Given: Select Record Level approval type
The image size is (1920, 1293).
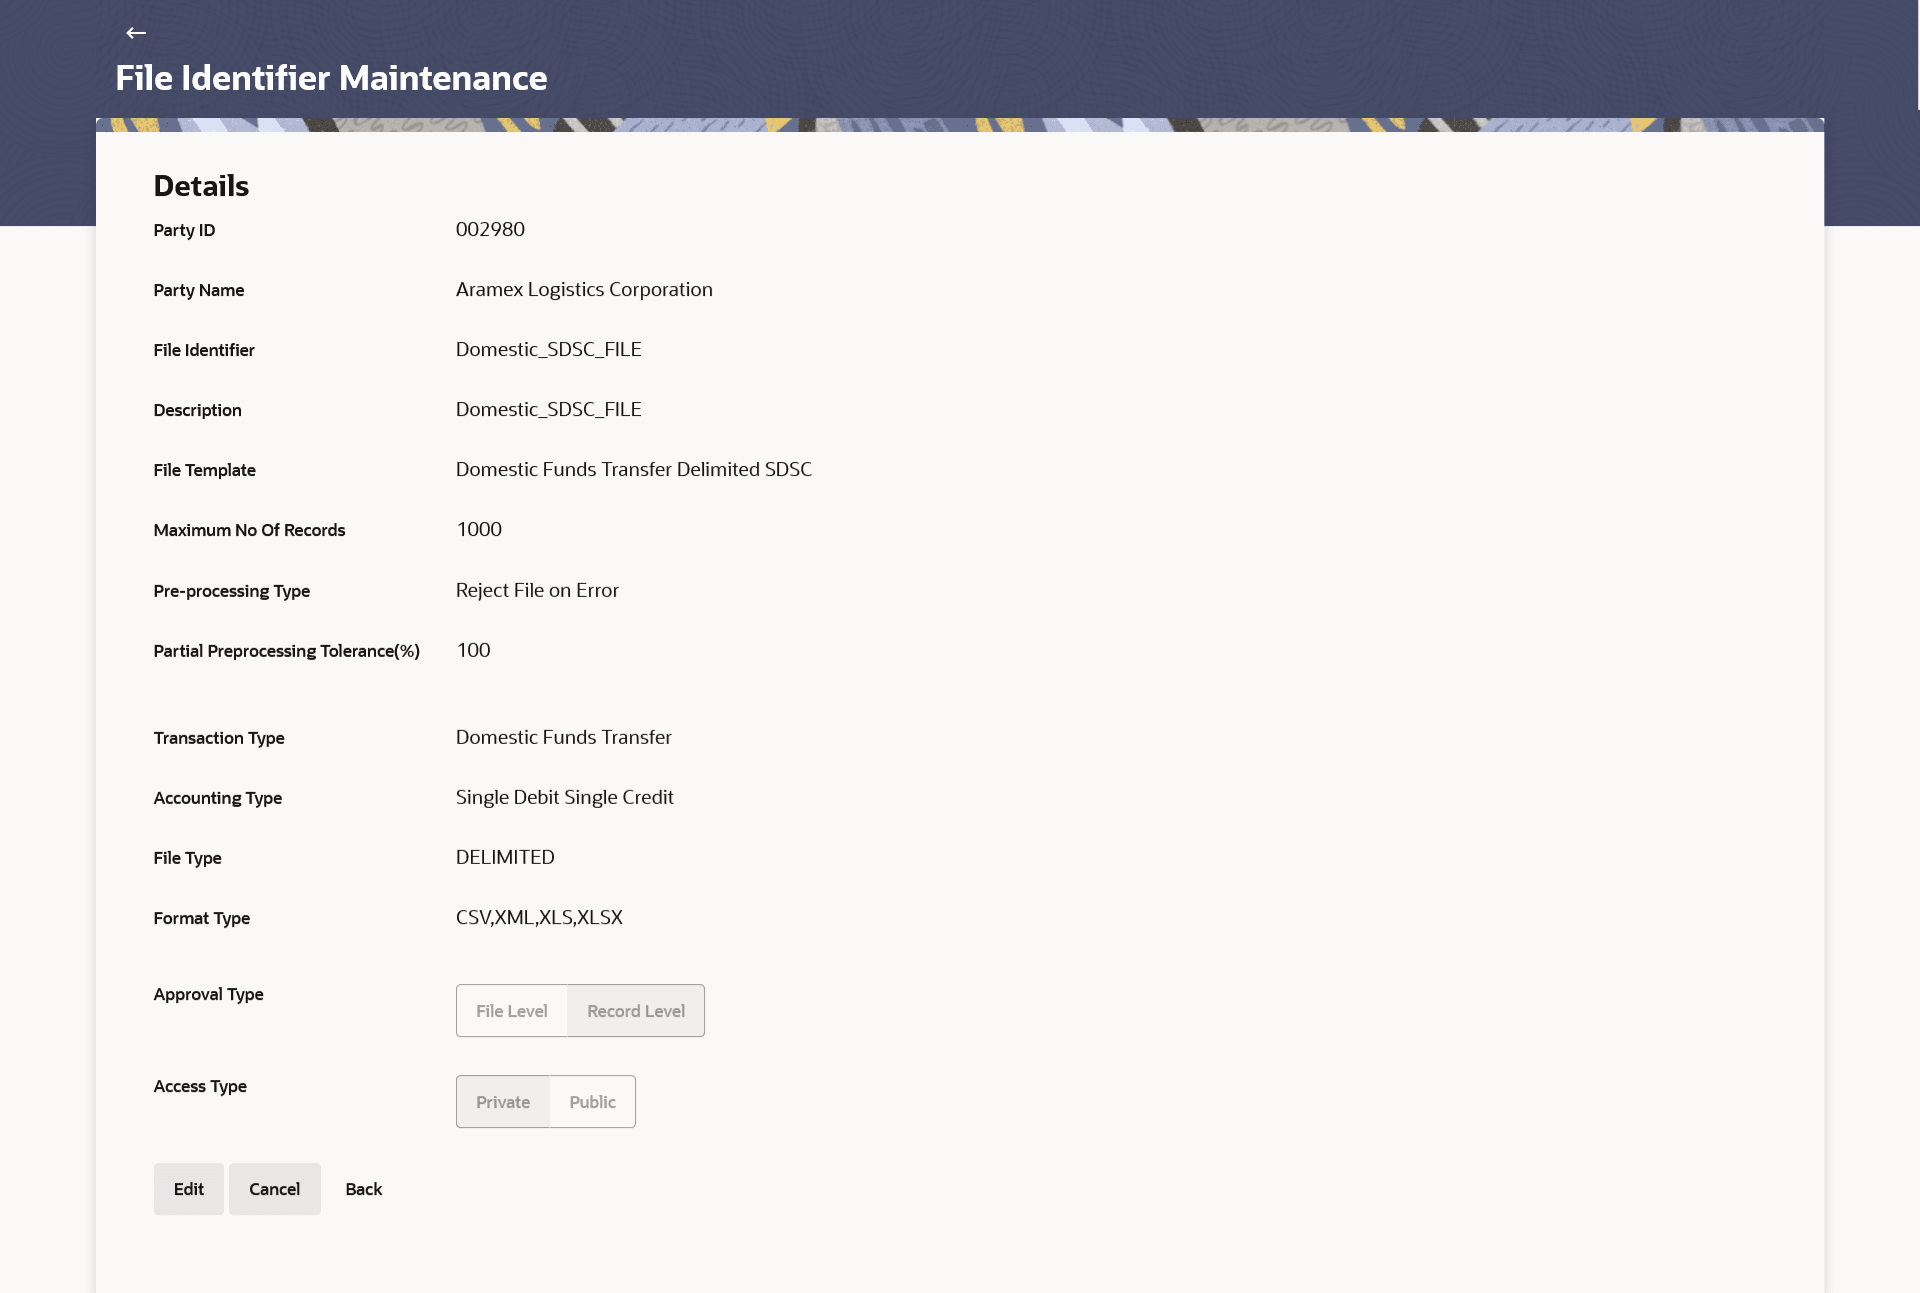Looking at the screenshot, I should (x=636, y=1011).
